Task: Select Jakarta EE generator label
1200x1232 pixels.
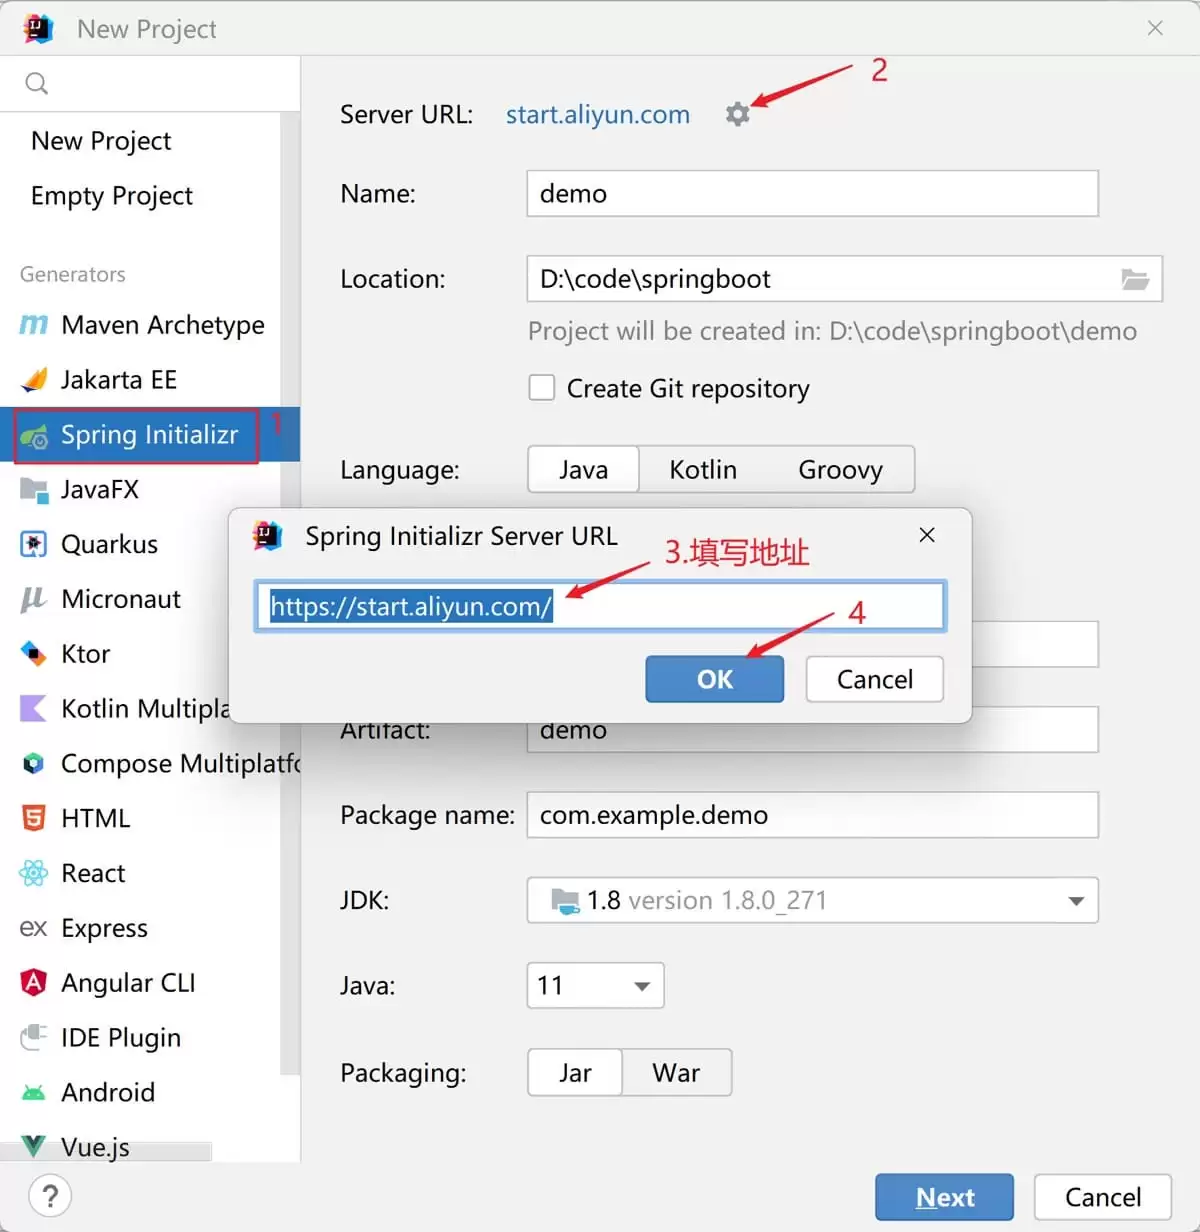Action: [119, 380]
